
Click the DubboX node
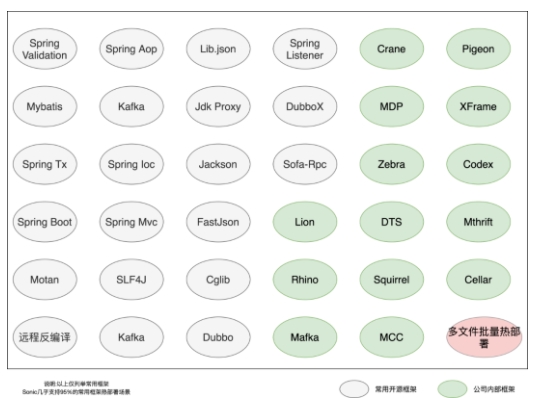click(x=305, y=107)
